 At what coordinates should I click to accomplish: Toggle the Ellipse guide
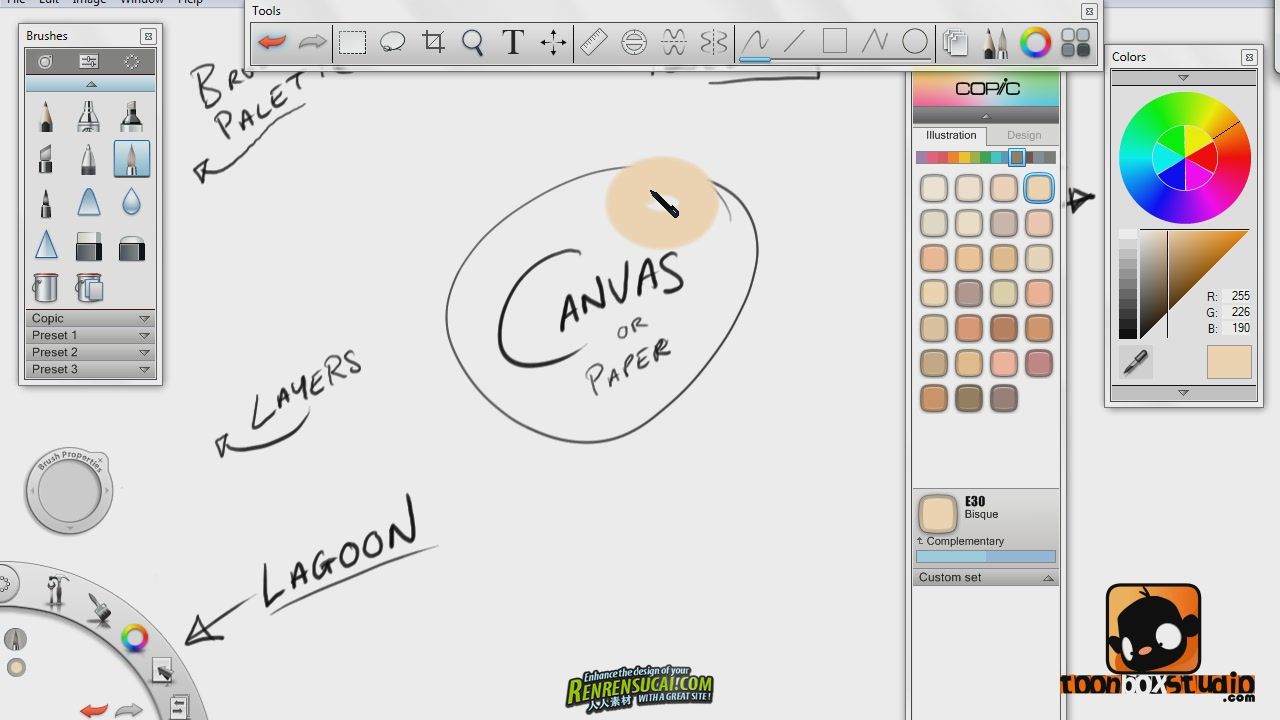(634, 42)
